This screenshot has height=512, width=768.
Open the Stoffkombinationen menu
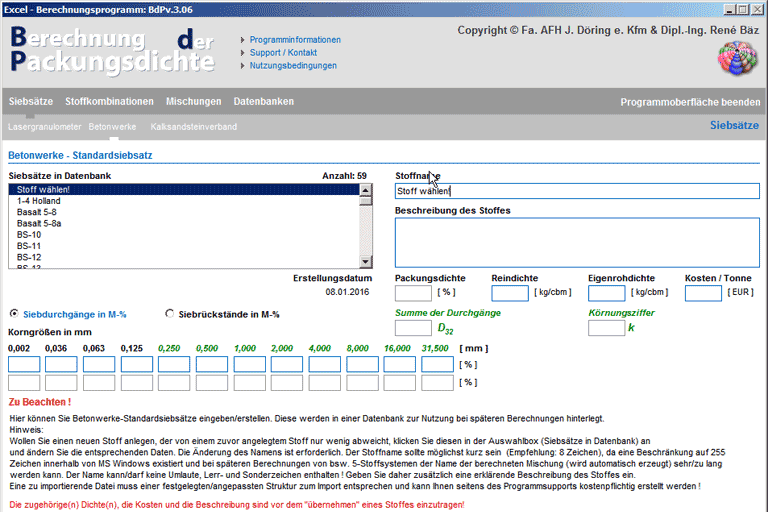click(109, 101)
